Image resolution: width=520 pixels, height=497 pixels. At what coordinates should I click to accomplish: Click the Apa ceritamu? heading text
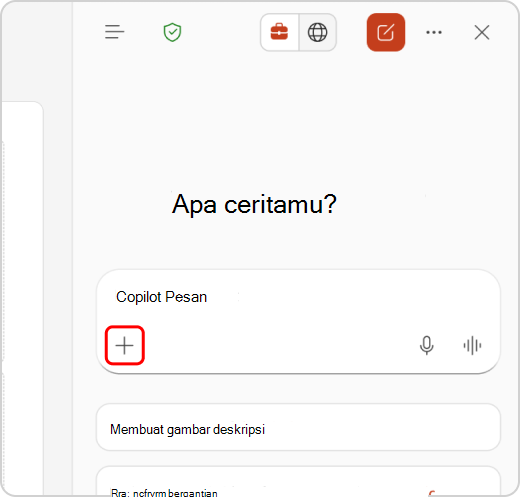[254, 204]
